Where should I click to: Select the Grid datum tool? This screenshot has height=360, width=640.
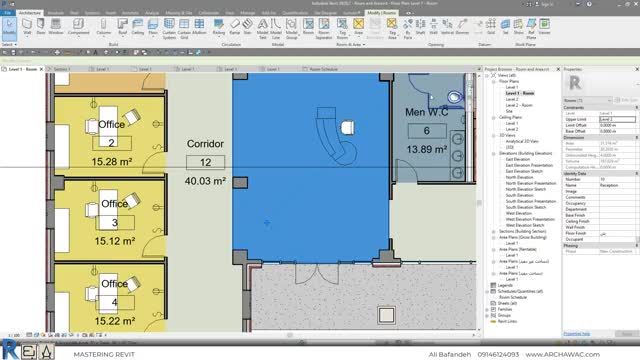491,27
